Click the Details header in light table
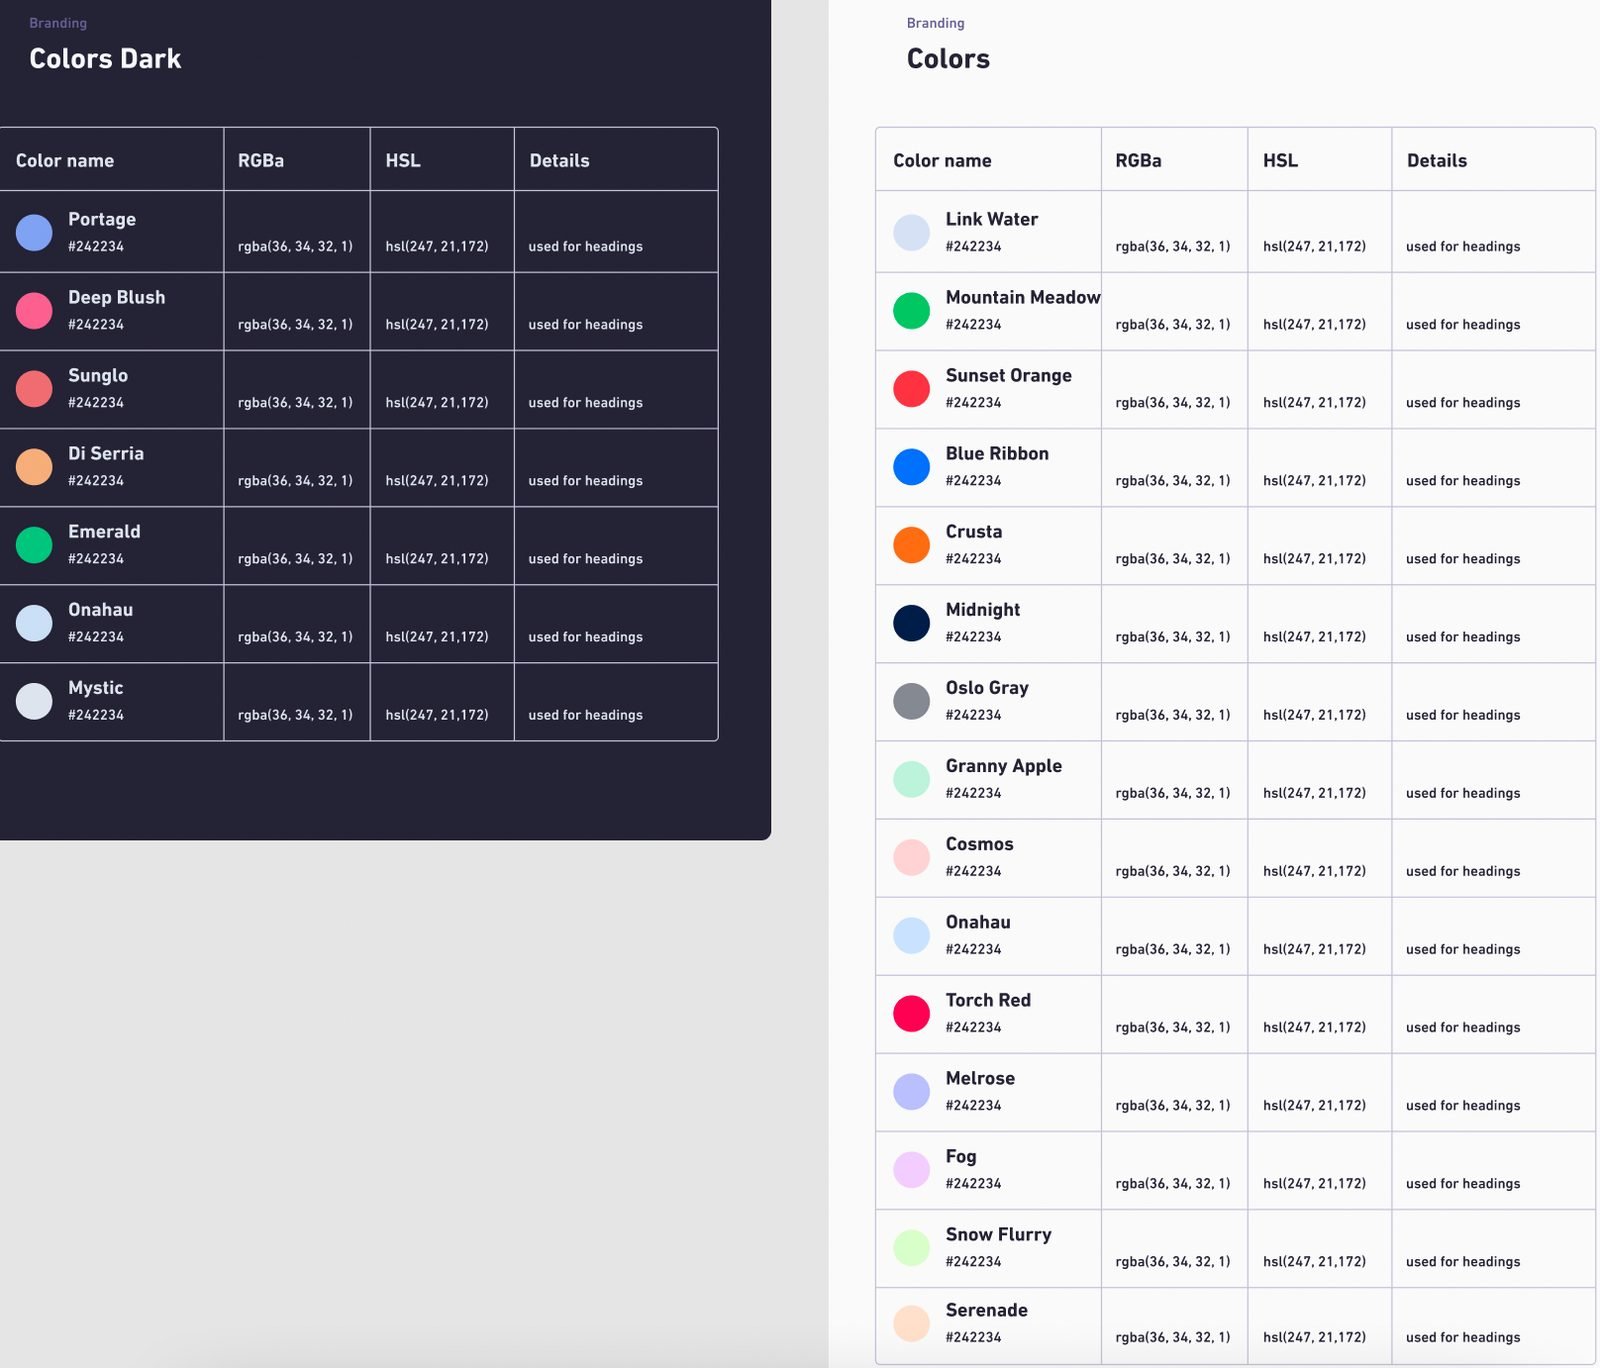Viewport: 1600px width, 1368px height. (1437, 161)
